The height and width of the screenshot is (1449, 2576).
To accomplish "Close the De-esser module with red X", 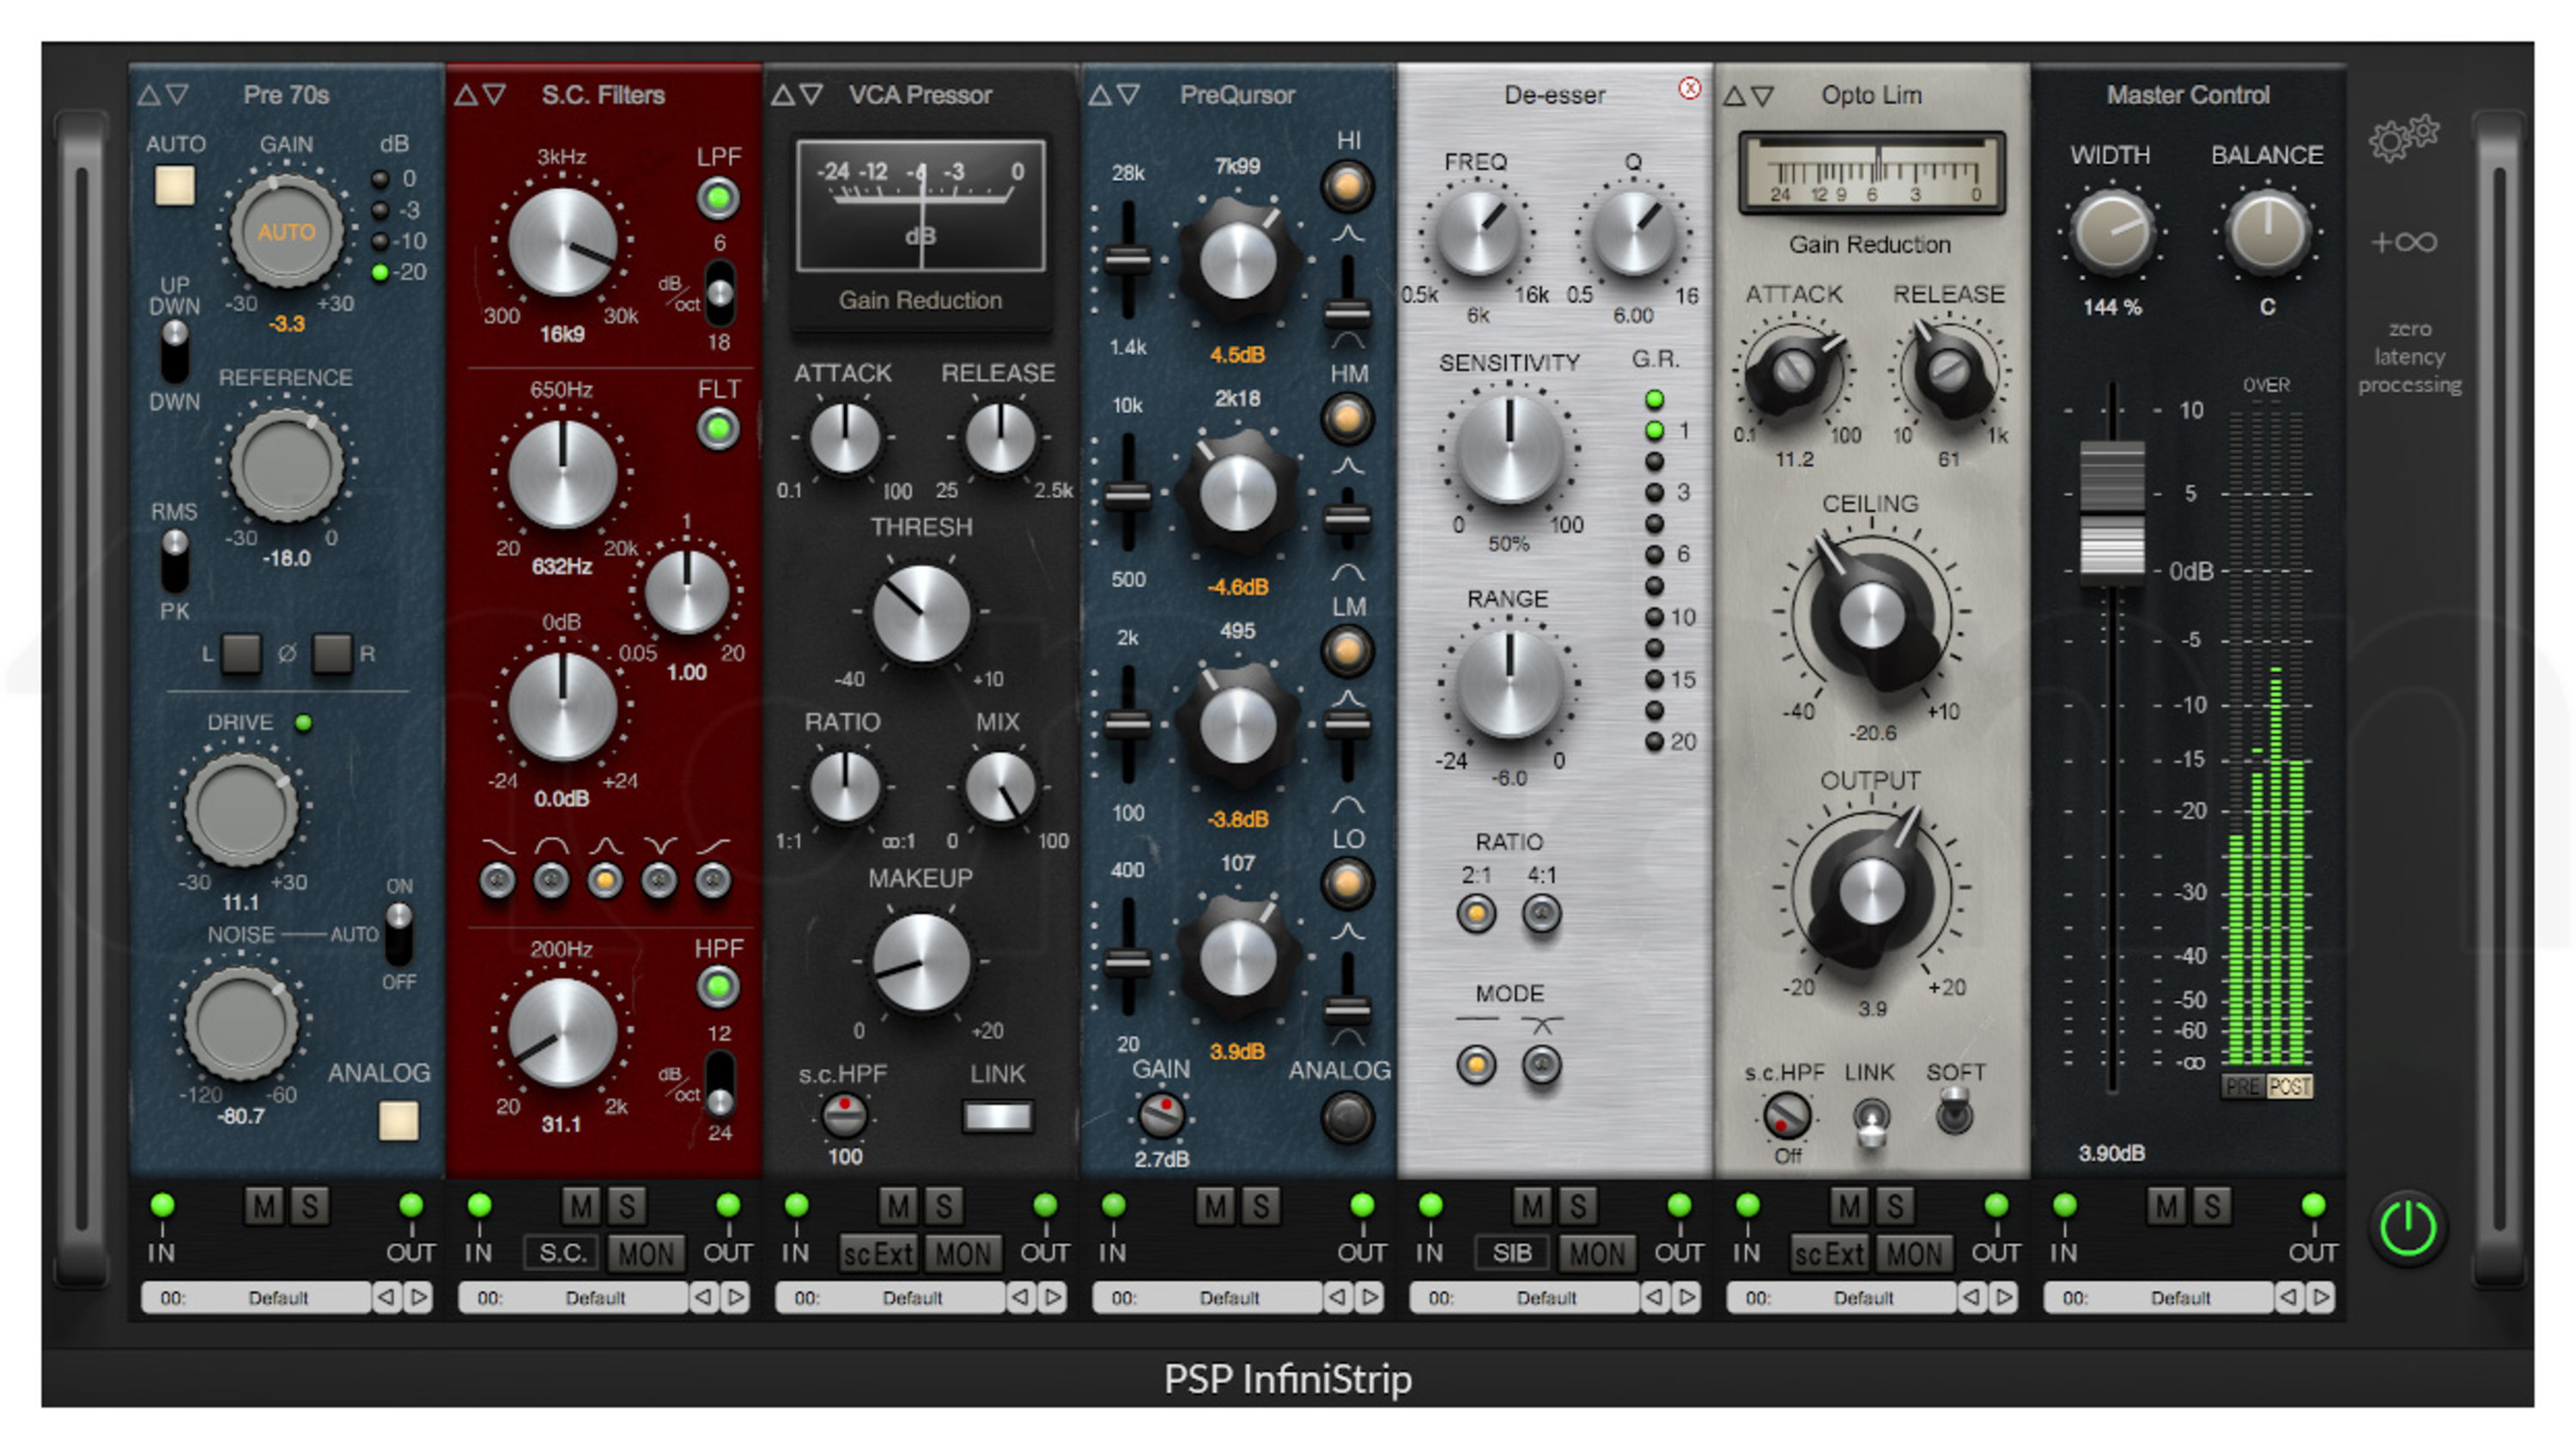I will (1689, 89).
